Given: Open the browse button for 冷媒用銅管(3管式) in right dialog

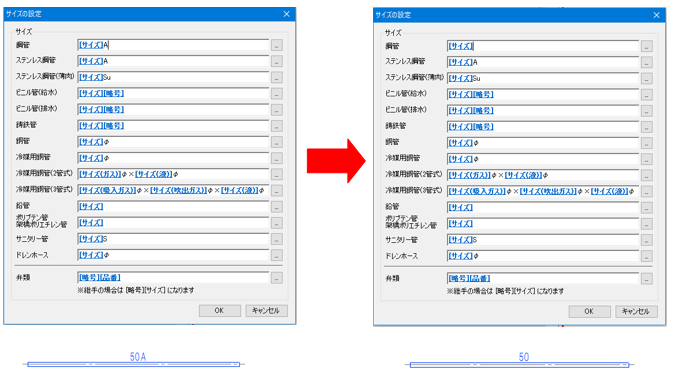Looking at the screenshot, I should (646, 192).
